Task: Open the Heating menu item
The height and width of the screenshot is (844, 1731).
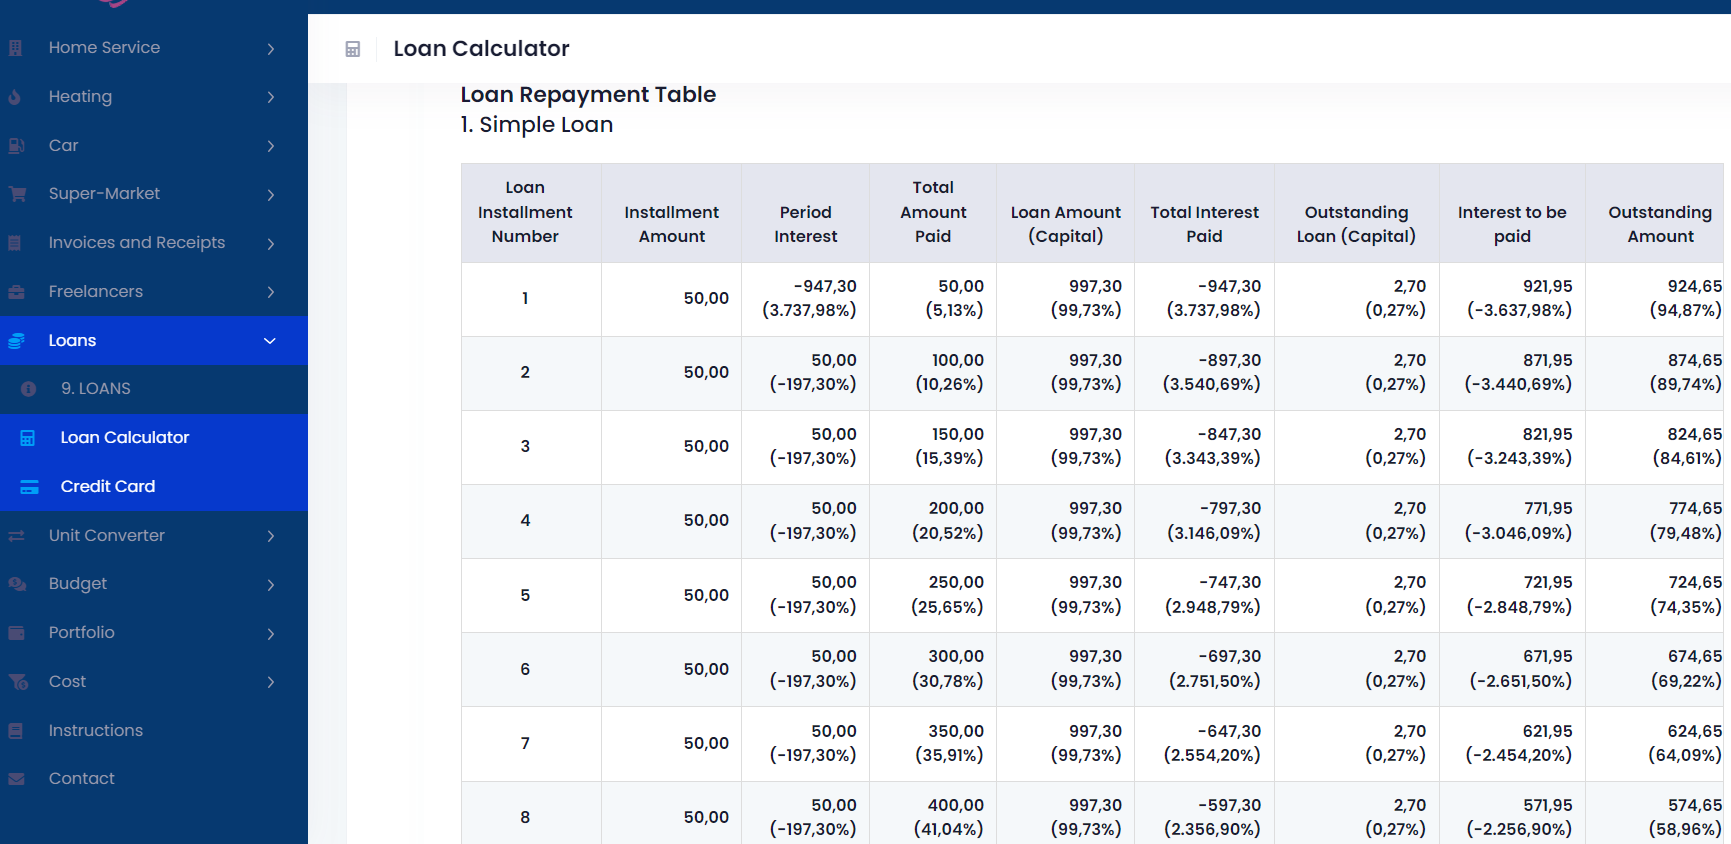Action: coord(154,97)
